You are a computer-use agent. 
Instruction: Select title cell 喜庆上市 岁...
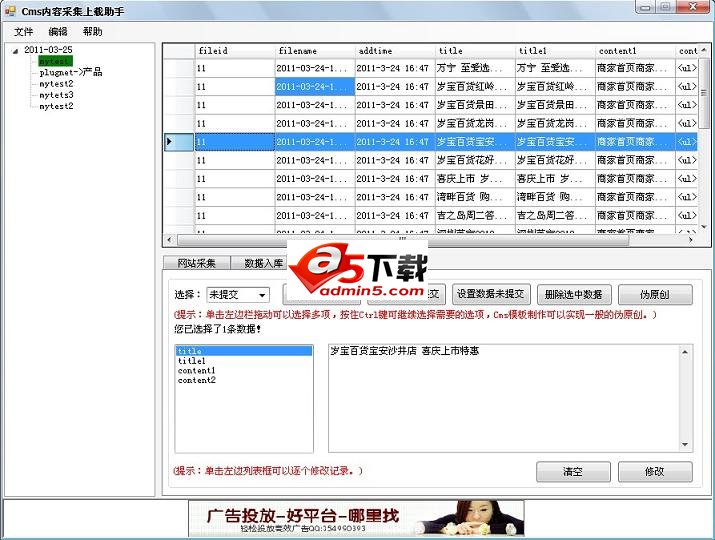click(x=475, y=179)
